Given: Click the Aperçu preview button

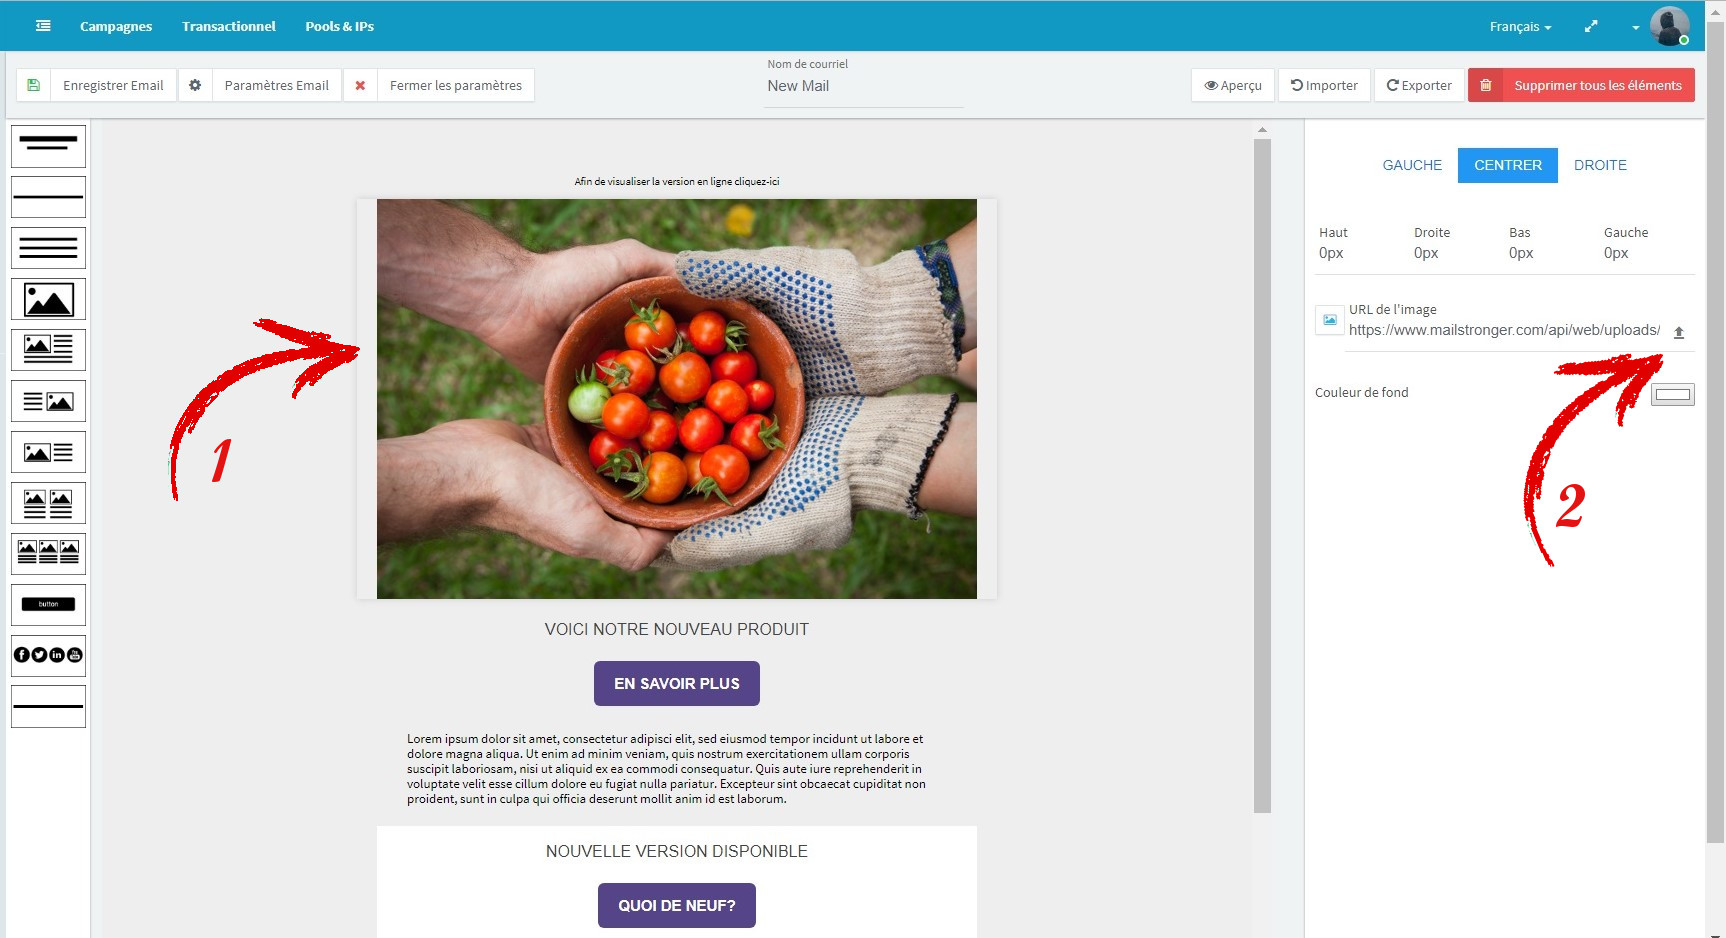Looking at the screenshot, I should [x=1233, y=85].
